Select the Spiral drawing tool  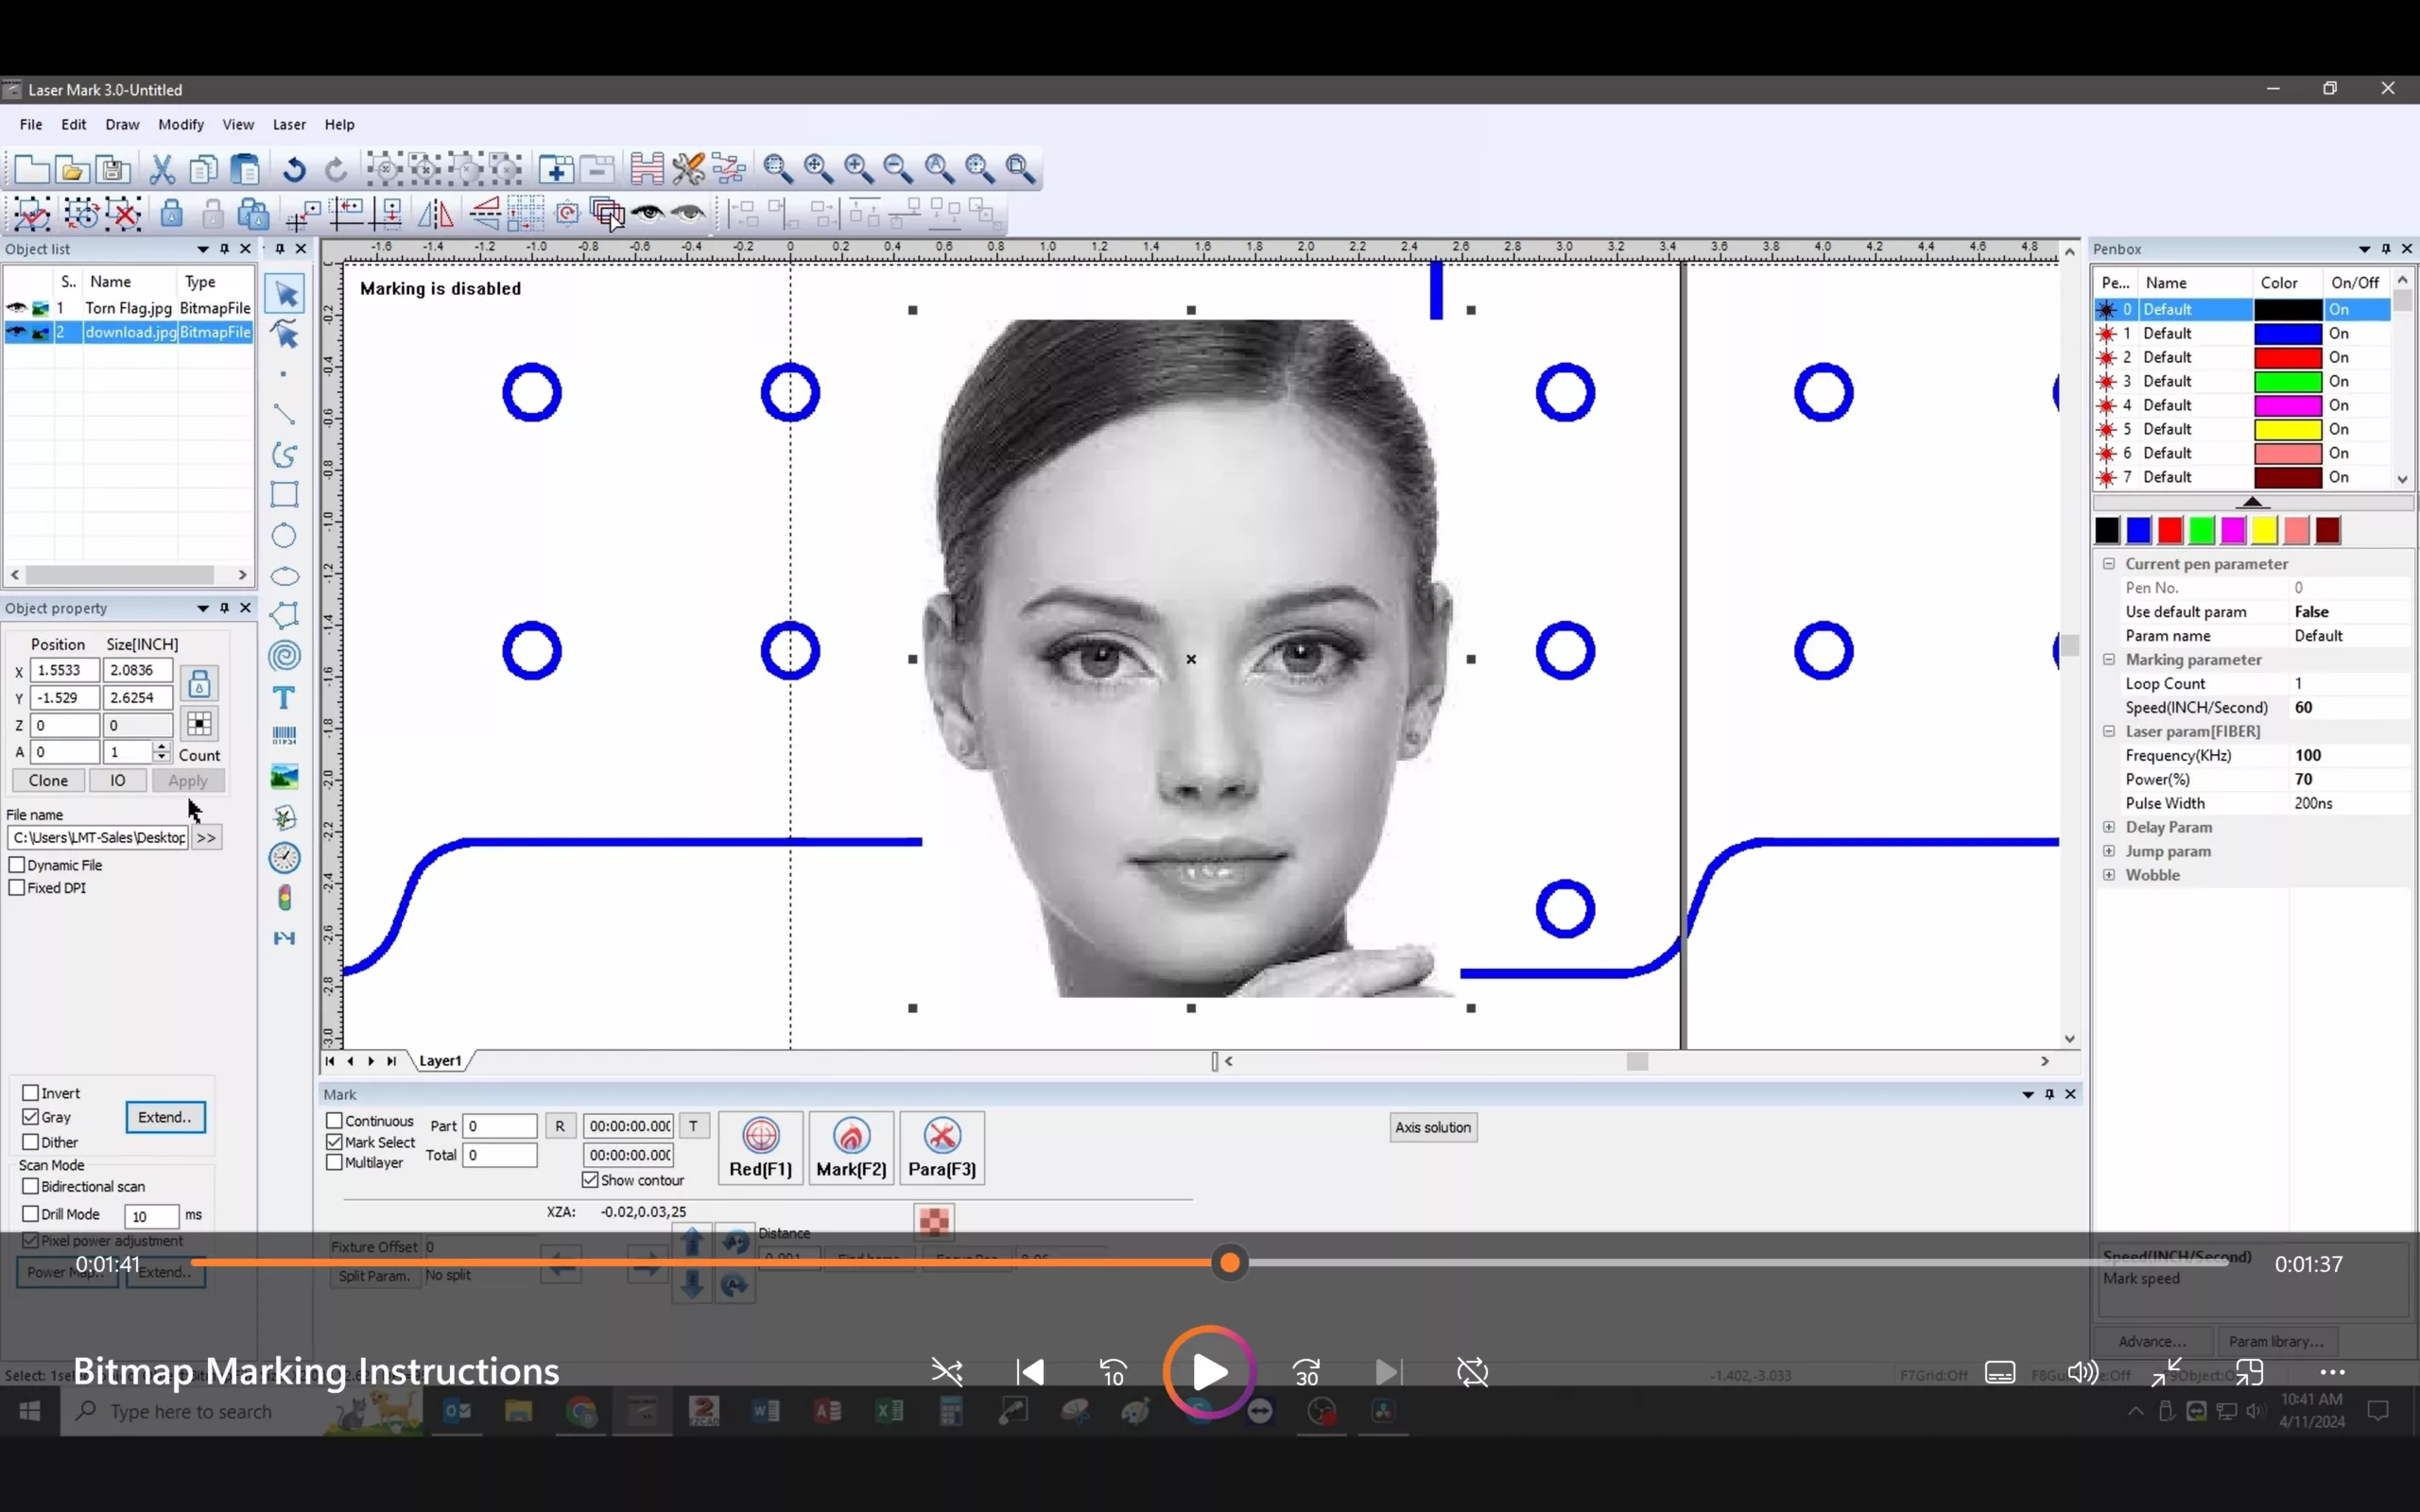pos(284,656)
